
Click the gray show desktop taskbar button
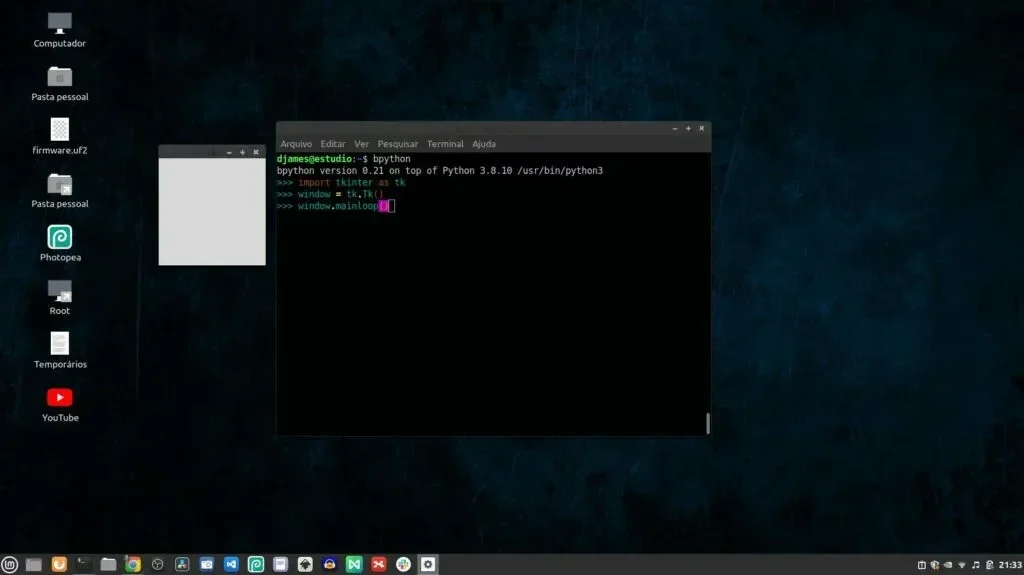click(34, 565)
